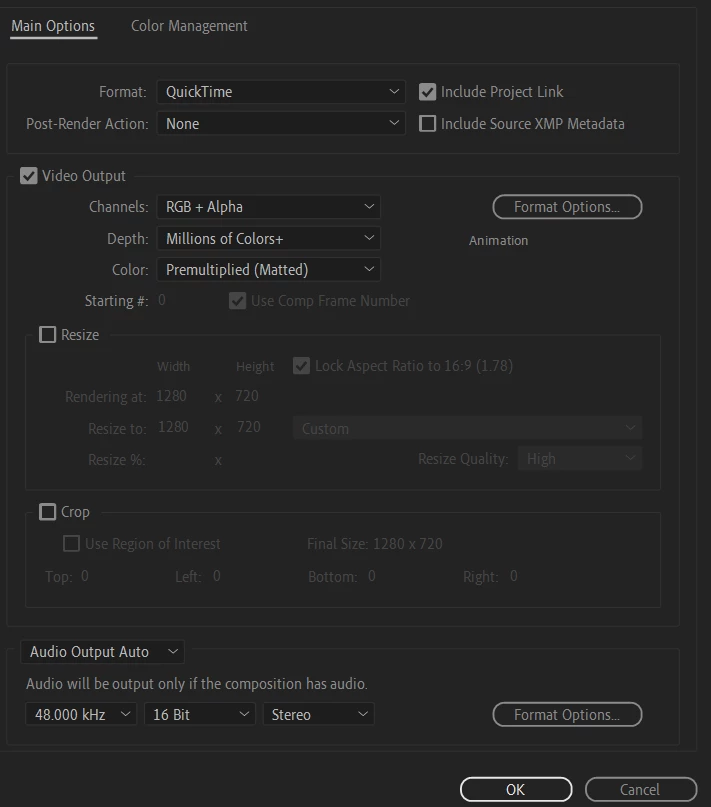
Task: Change Depth from Millions of Colors+
Action: [268, 238]
